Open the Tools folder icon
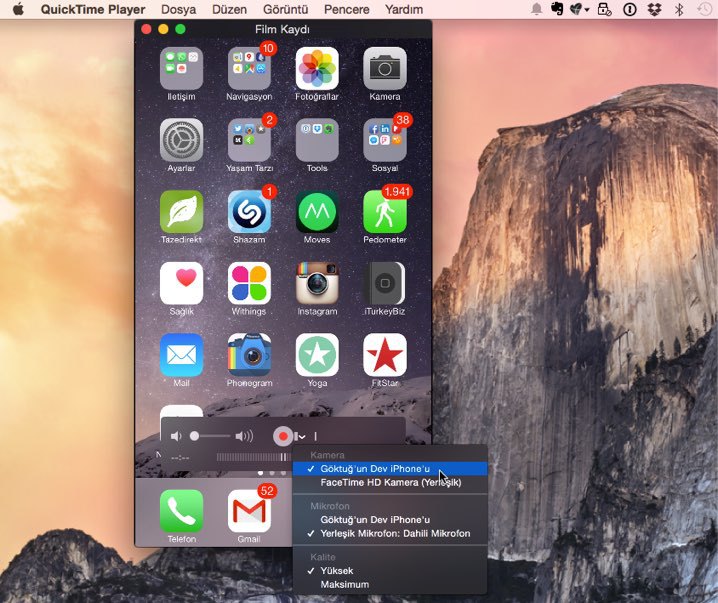The image size is (718, 603). 317,140
